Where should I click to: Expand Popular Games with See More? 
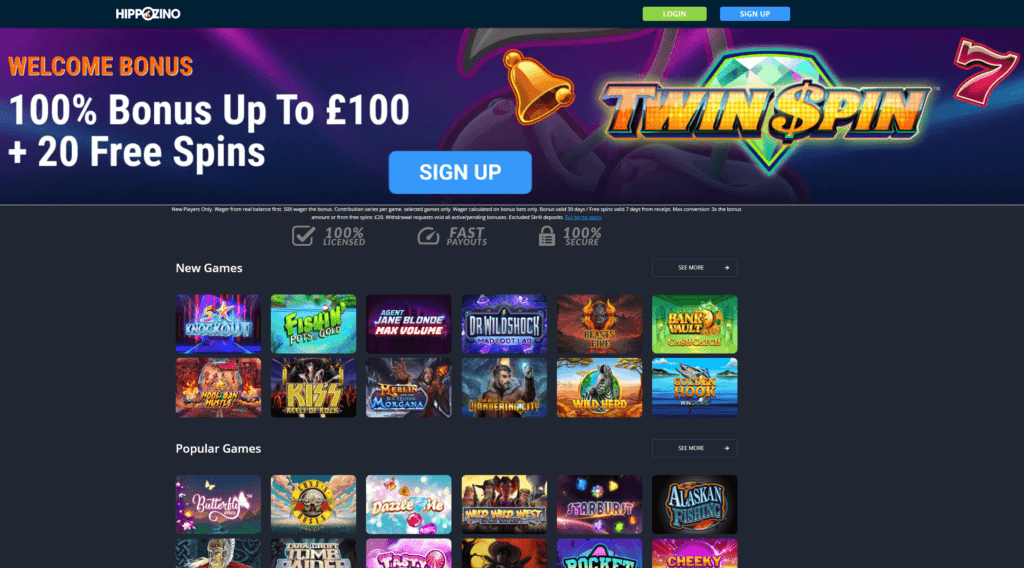[x=695, y=449]
